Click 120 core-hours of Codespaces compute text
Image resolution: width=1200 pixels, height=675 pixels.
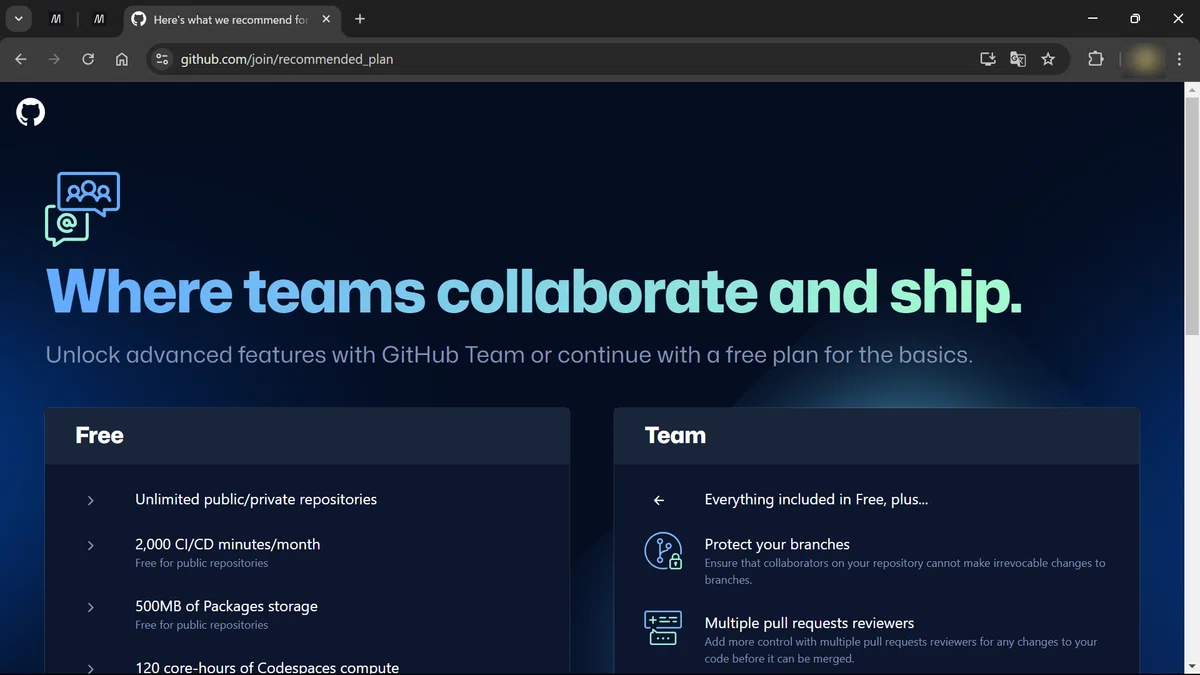(267, 667)
